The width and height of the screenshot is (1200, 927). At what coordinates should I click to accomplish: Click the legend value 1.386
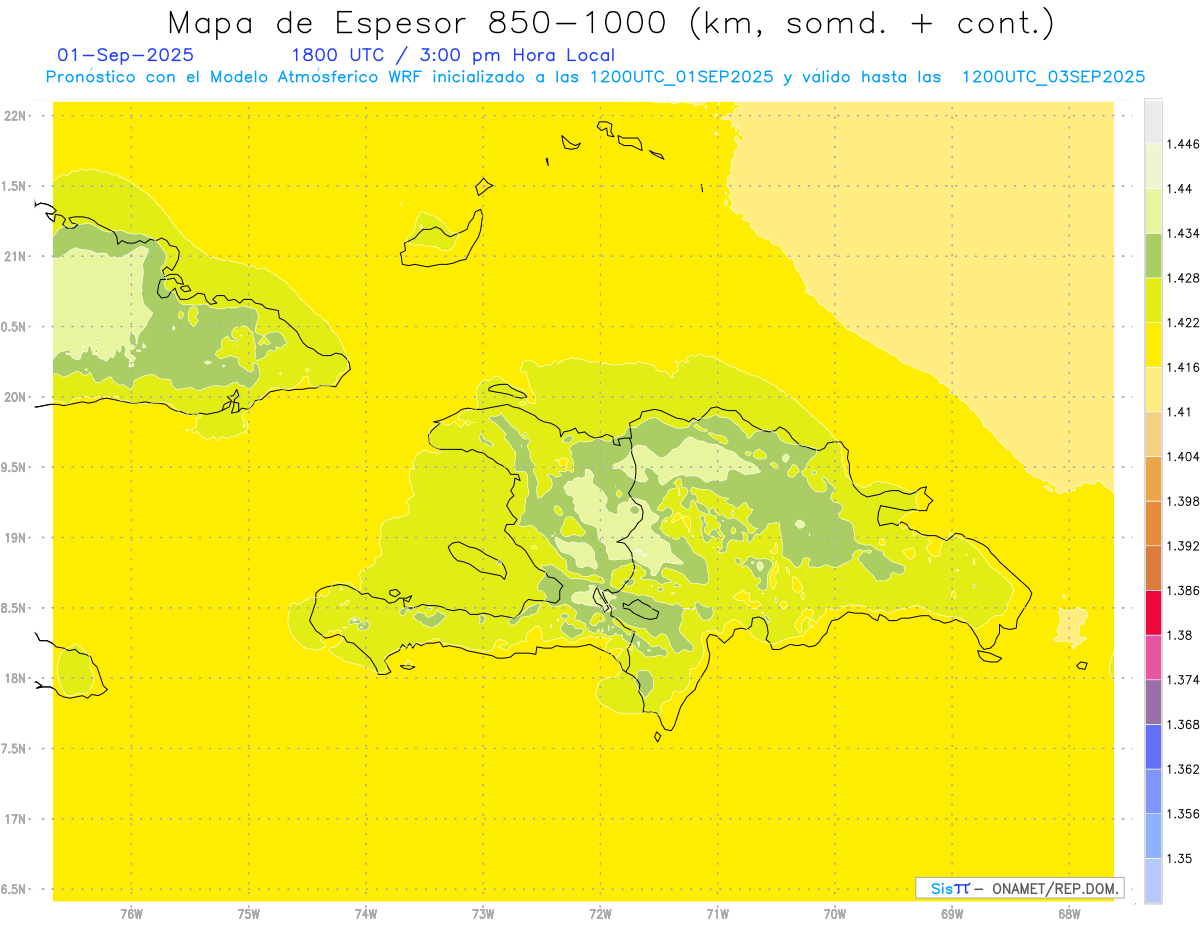tap(1182, 590)
